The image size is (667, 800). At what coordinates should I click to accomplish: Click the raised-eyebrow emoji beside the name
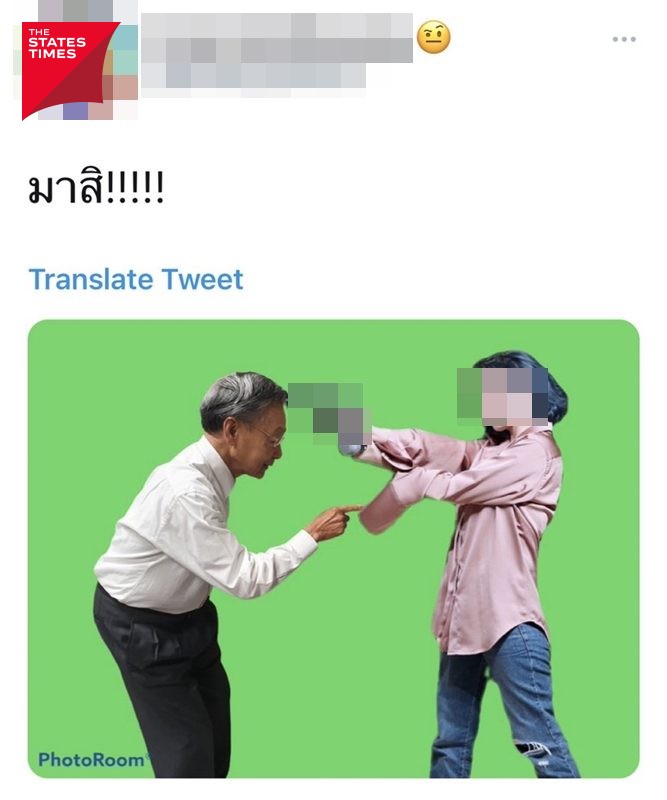pos(433,37)
